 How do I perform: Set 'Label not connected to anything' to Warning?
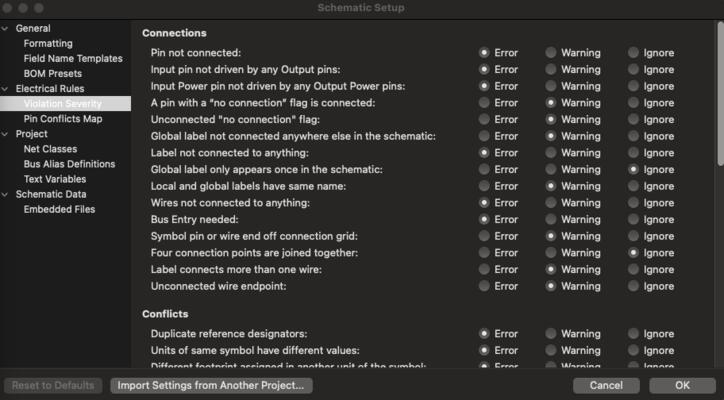[551, 153]
